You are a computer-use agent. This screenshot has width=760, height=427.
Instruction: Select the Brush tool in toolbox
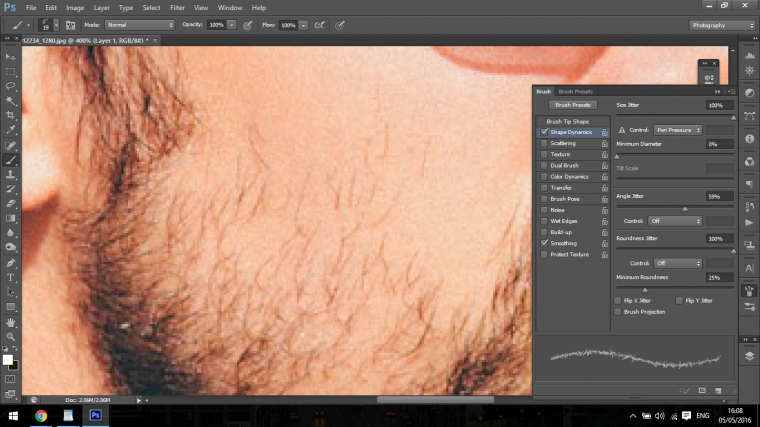(10, 160)
